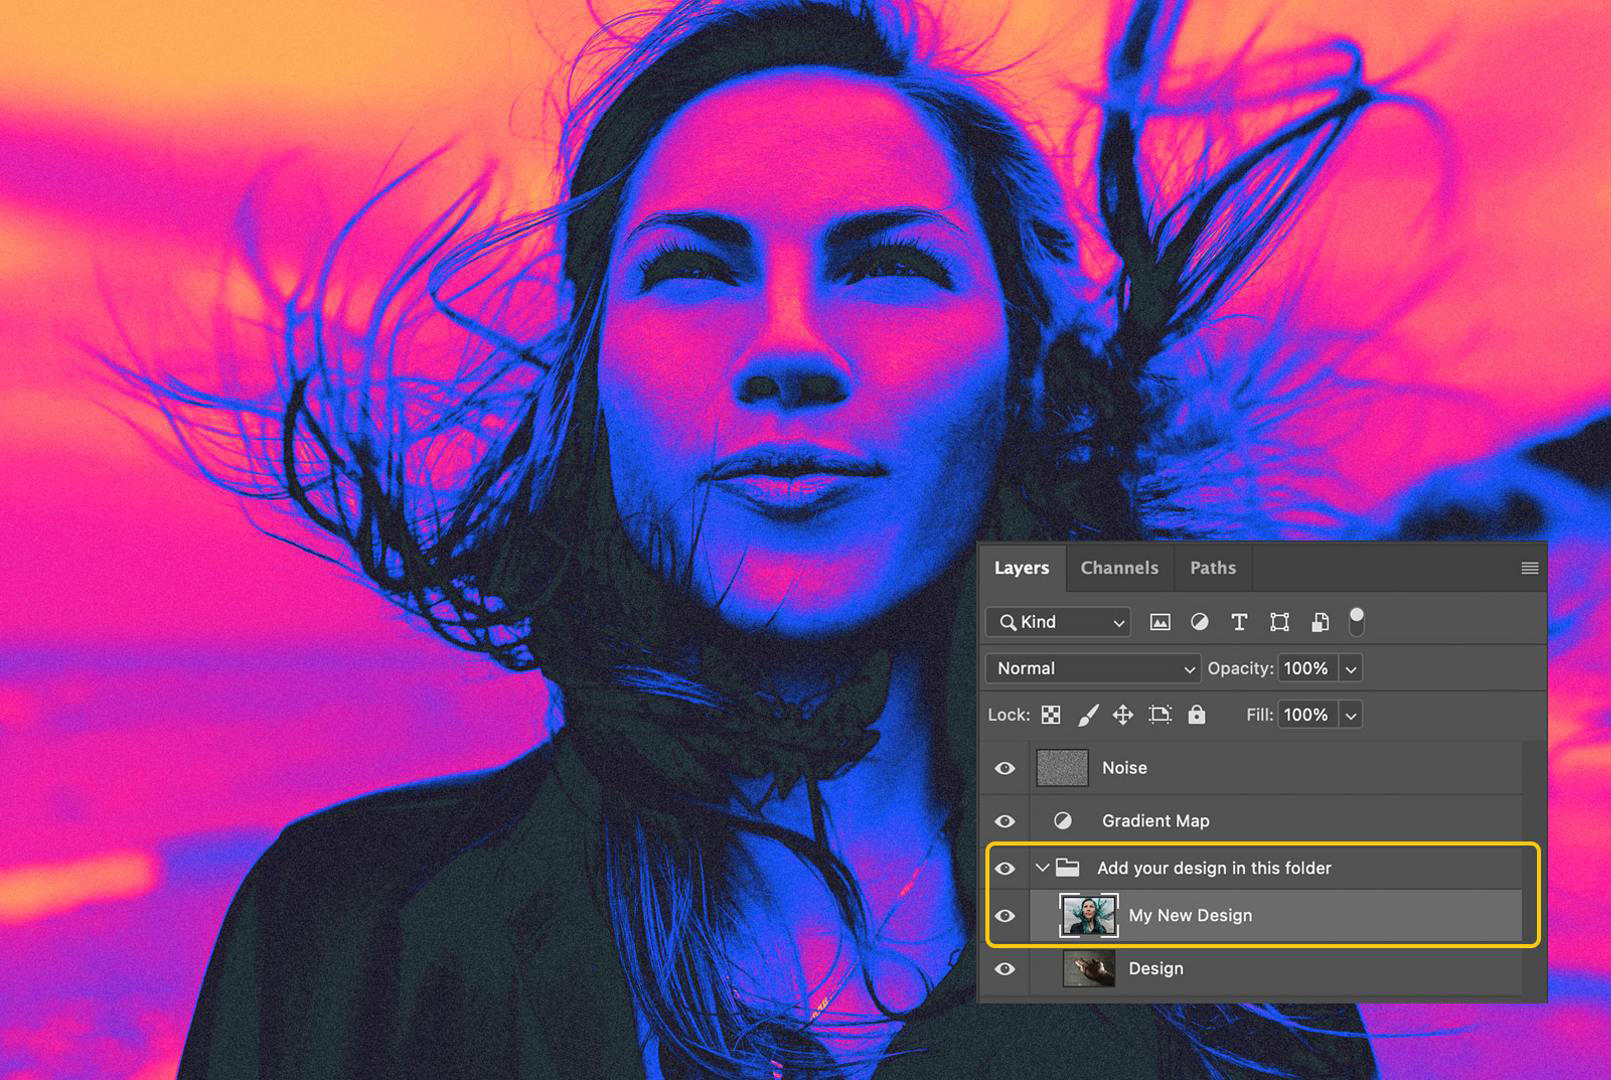Image resolution: width=1611 pixels, height=1080 pixels.
Task: Toggle the layer filtering on/off switch
Action: click(1357, 620)
